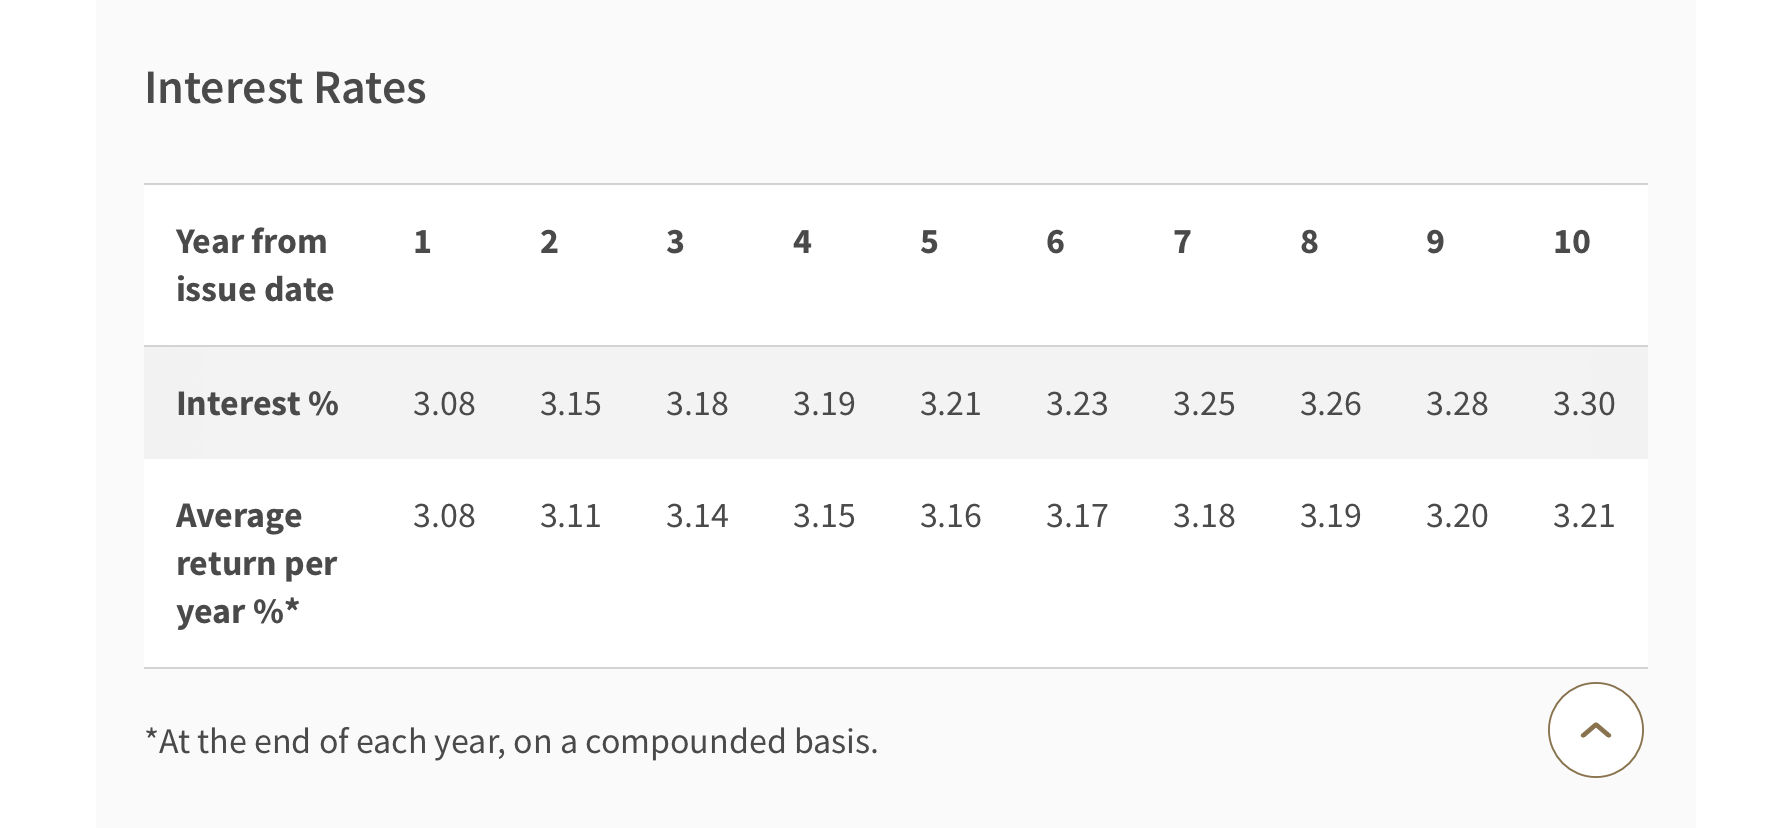
Task: Select the year 5 column header
Action: point(929,242)
